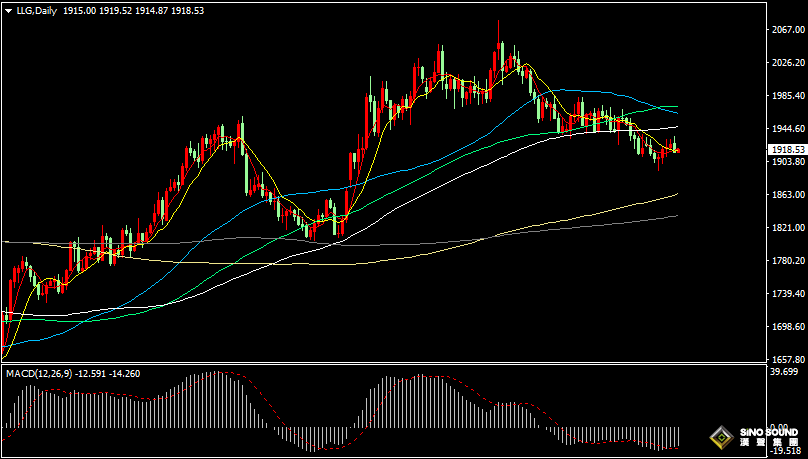Click the 2067.00 price axis label

point(786,30)
